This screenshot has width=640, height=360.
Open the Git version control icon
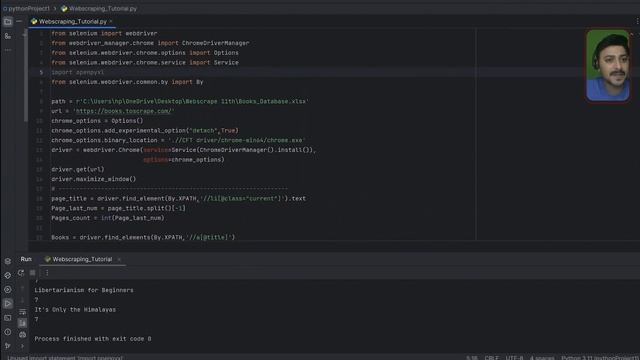[x=8, y=346]
